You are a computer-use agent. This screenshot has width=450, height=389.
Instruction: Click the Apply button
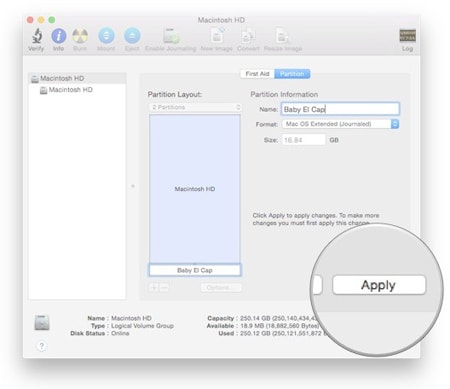[x=379, y=285]
